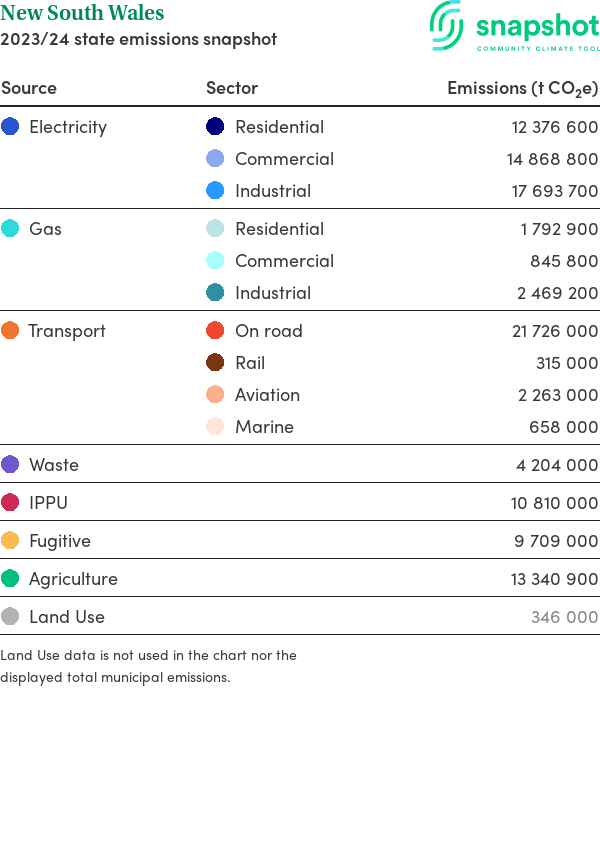The width and height of the screenshot is (600, 850).
Task: Click the dark navy Electricity Residential dot
Action: tap(215, 127)
